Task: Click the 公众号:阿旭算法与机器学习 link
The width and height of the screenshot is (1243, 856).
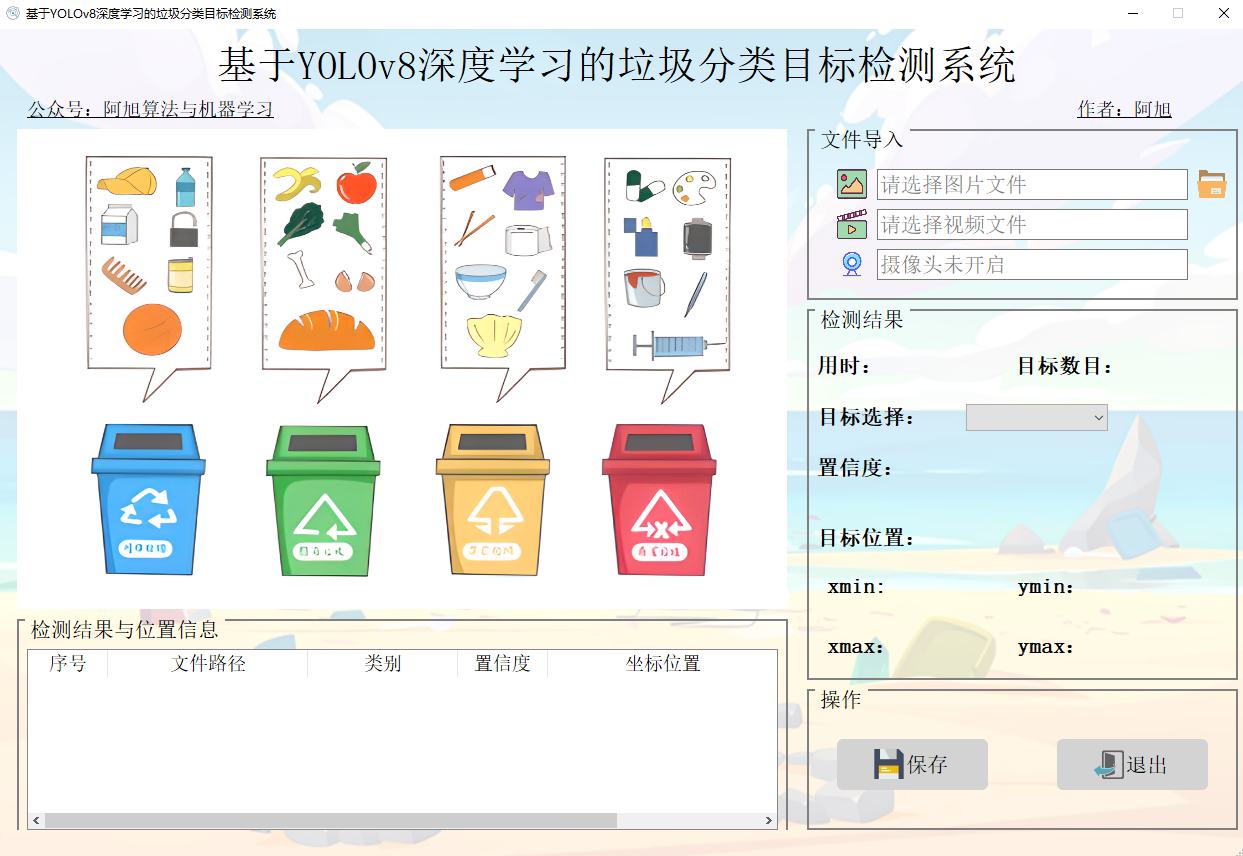Action: [x=150, y=109]
